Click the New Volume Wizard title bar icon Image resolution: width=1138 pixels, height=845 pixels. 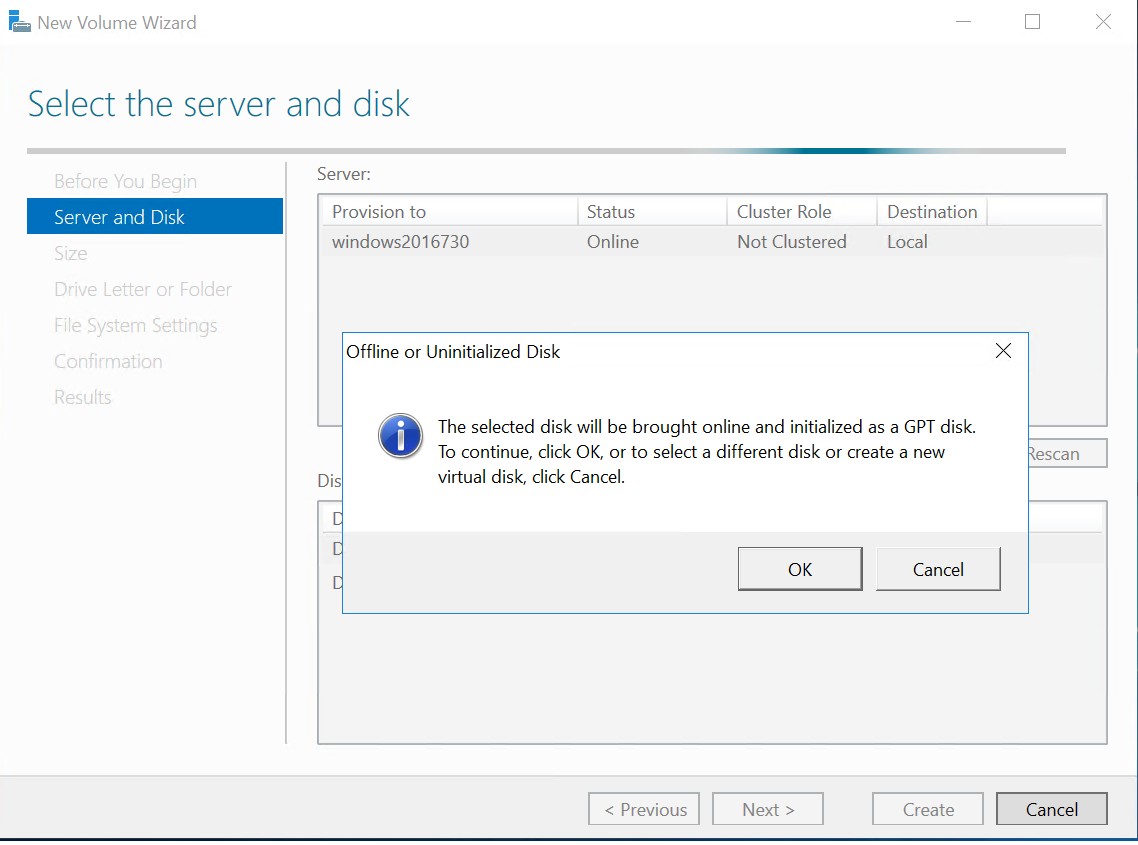(x=20, y=22)
